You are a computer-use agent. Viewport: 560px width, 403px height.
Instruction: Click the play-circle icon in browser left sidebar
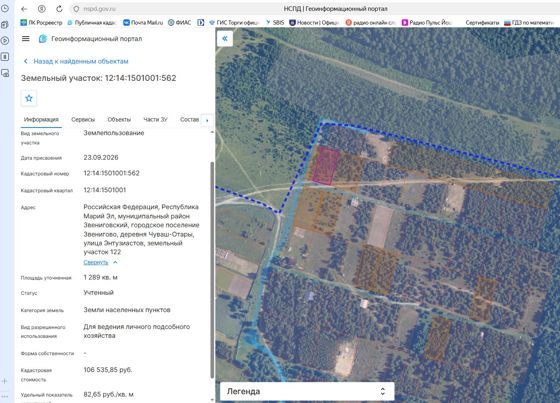point(5,40)
